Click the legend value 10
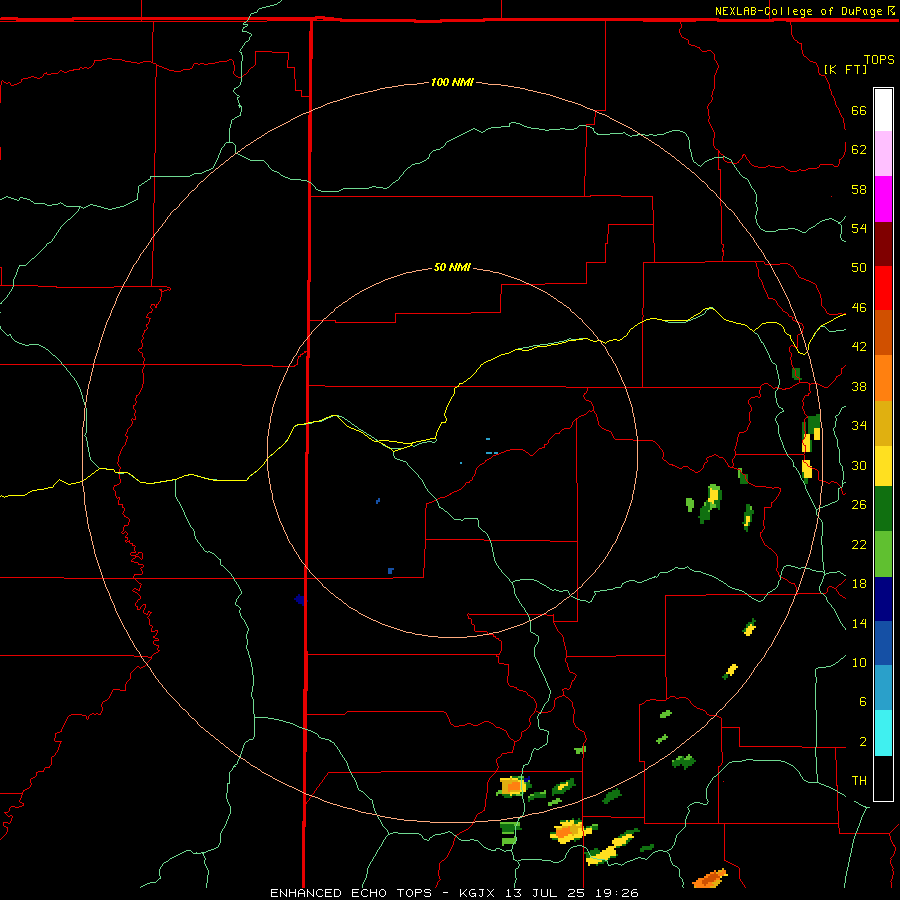Screen dimensions: 900x900 click(859, 662)
